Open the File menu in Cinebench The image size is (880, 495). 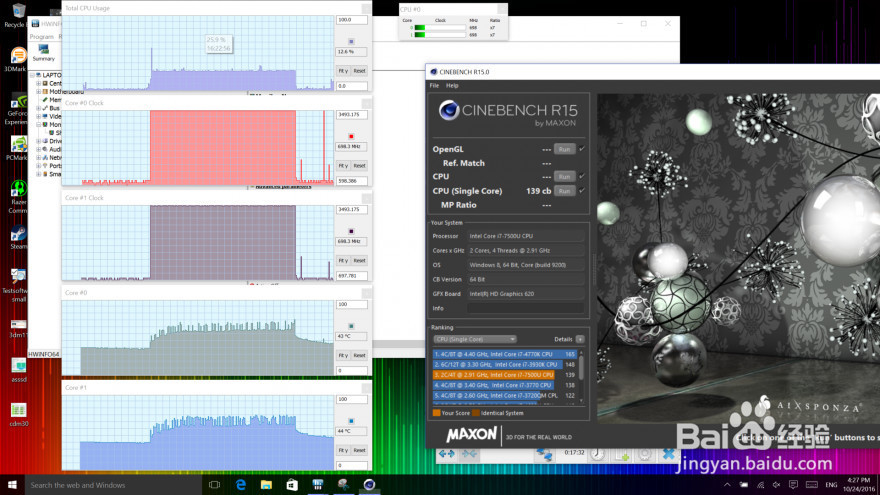pyautogui.click(x=434, y=85)
